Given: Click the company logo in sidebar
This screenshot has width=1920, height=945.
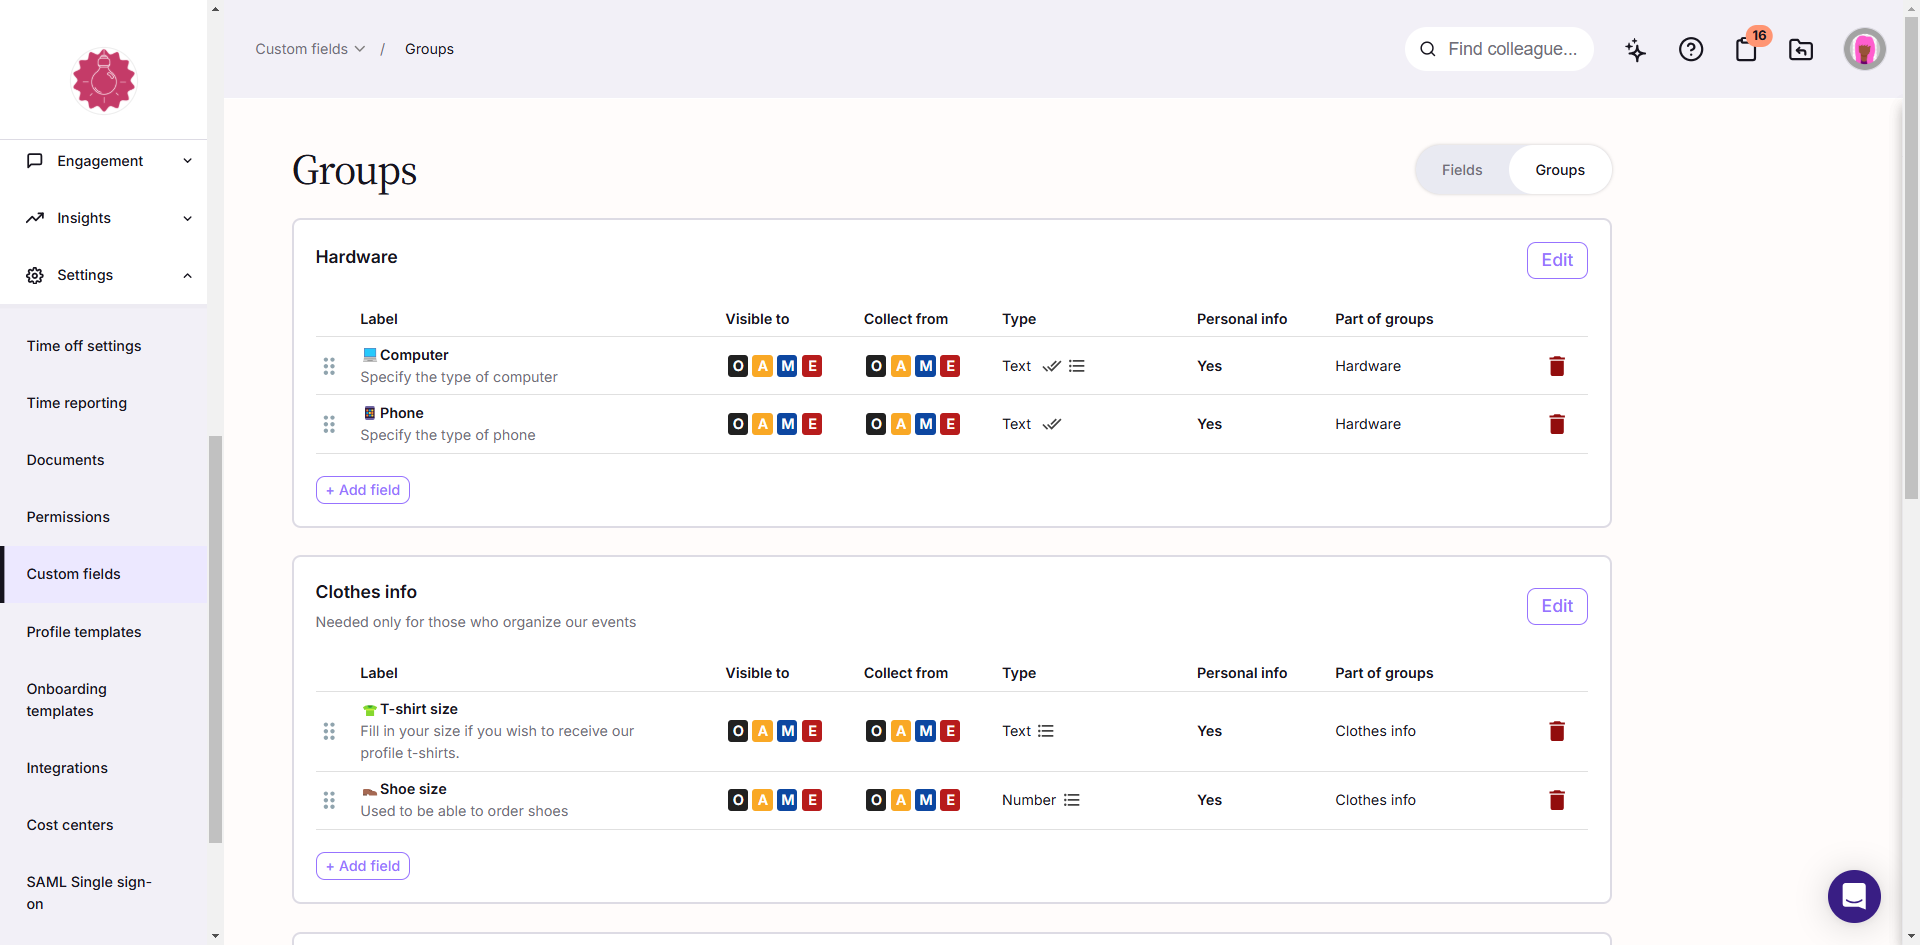Looking at the screenshot, I should click(104, 80).
